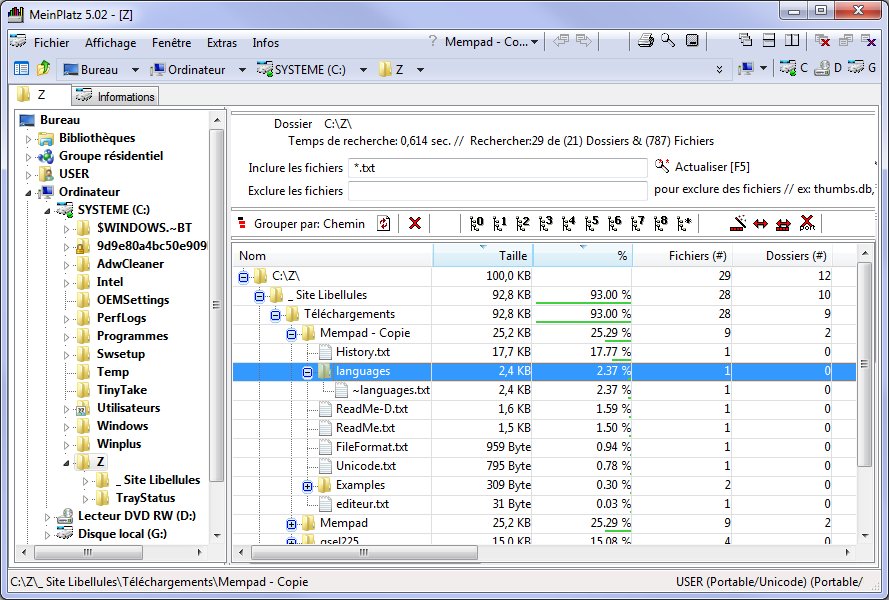The width and height of the screenshot is (889, 600).
Task: Collapse the Téléchargements folder node
Action: pos(276,315)
